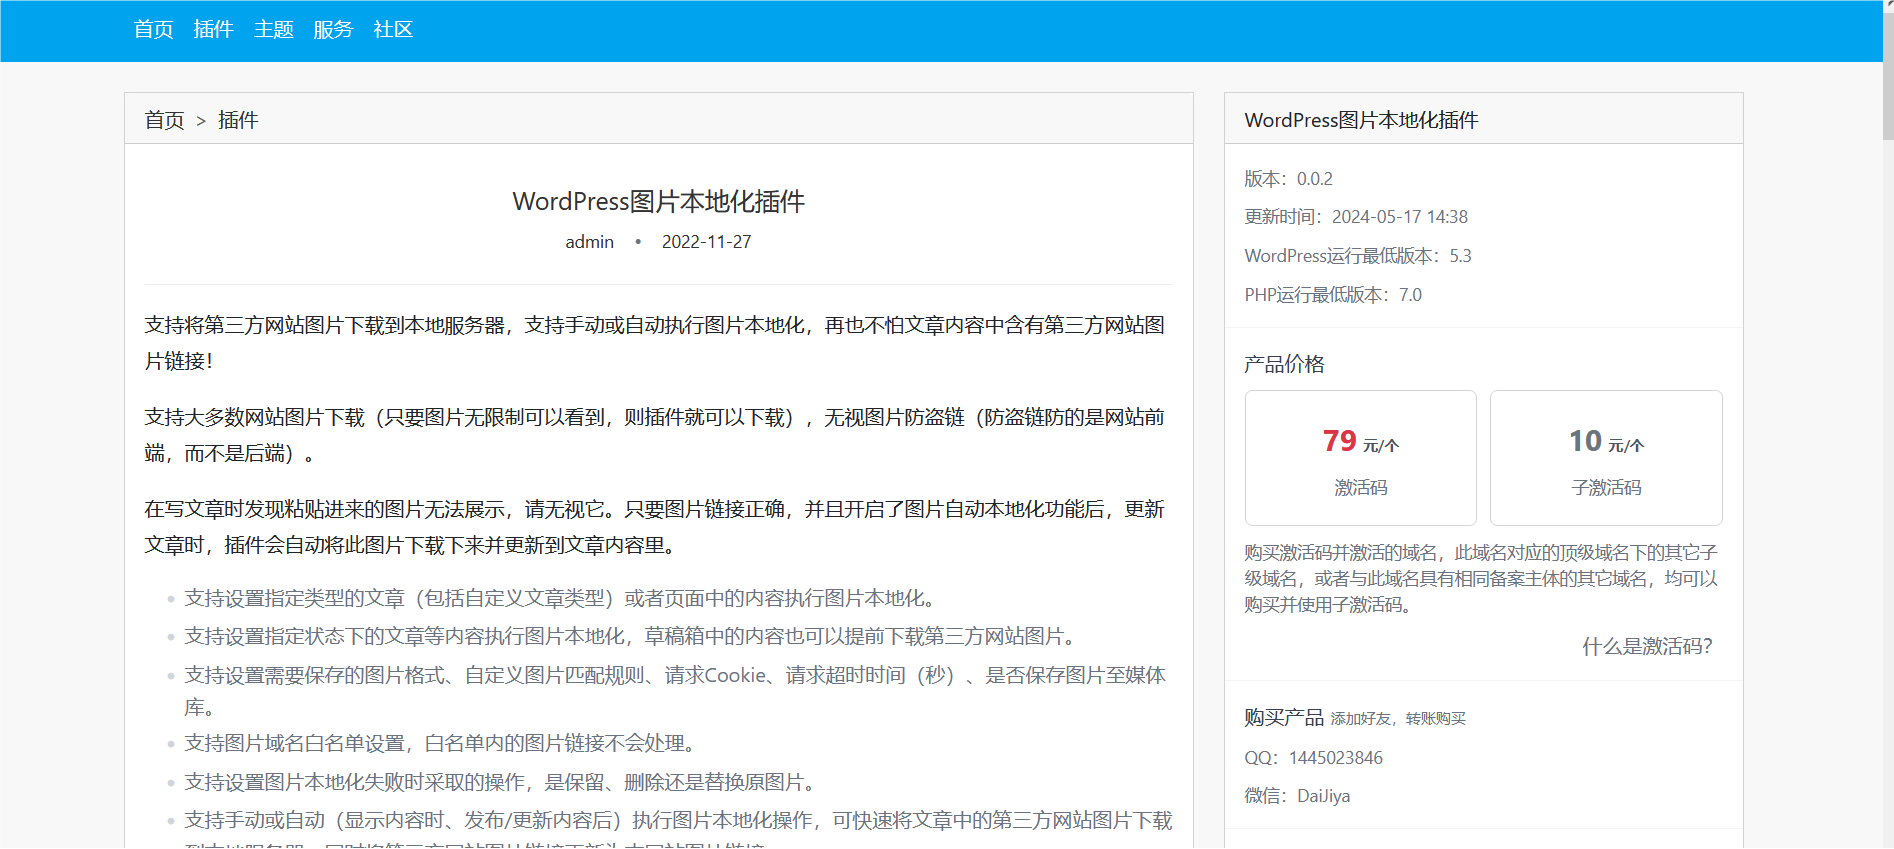Viewport: 1894px width, 849px height.
Task: Open 服务 in the top navigation
Action: [333, 30]
